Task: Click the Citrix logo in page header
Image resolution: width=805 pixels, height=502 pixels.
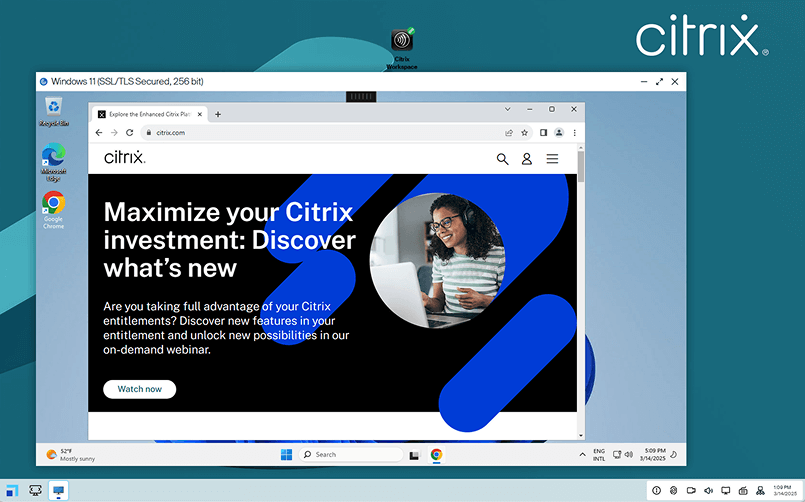Action: click(125, 158)
